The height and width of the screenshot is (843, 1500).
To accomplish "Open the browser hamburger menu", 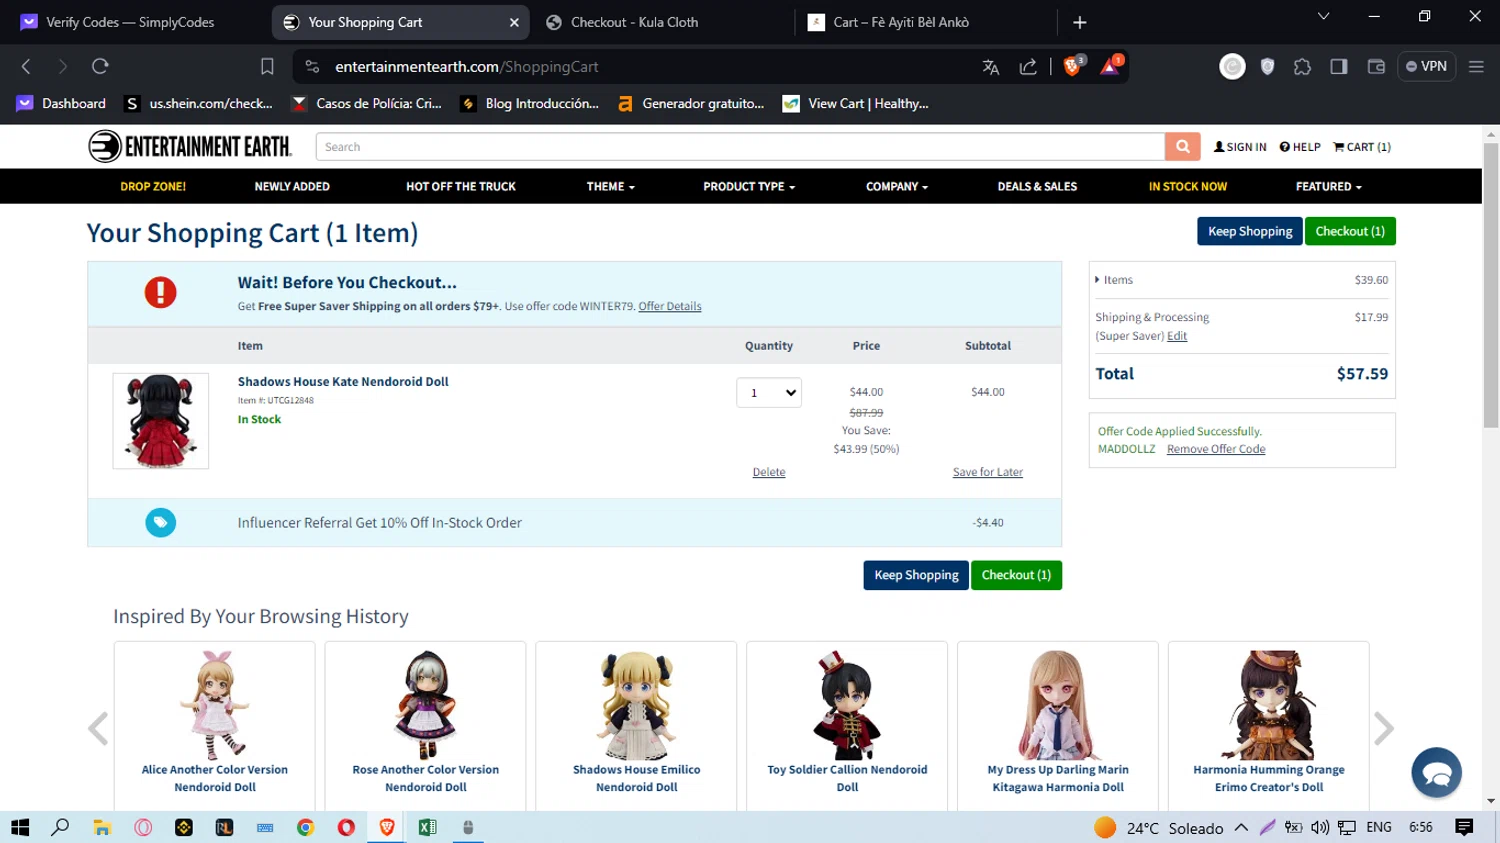I will (x=1476, y=67).
